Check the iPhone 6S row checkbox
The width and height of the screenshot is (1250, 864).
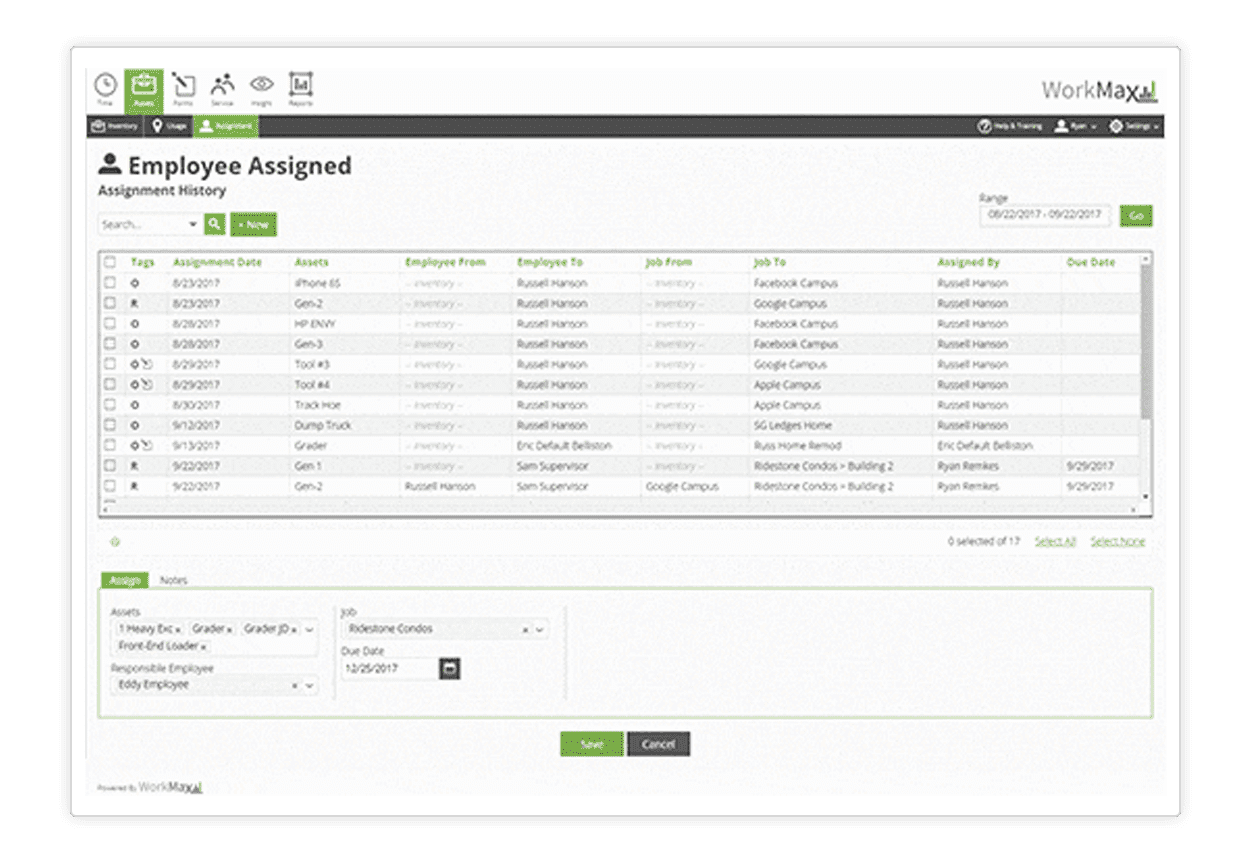coord(110,283)
